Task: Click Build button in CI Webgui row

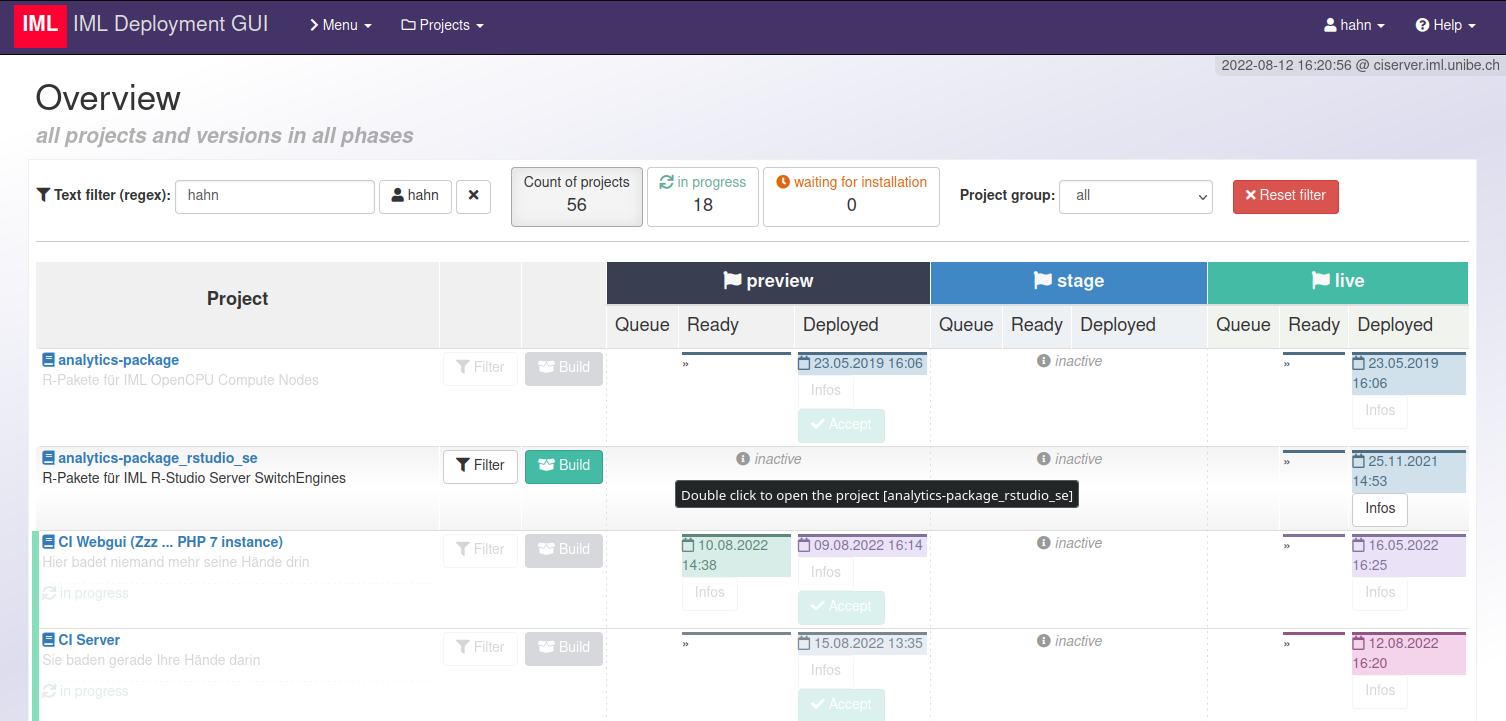Action: pos(564,550)
